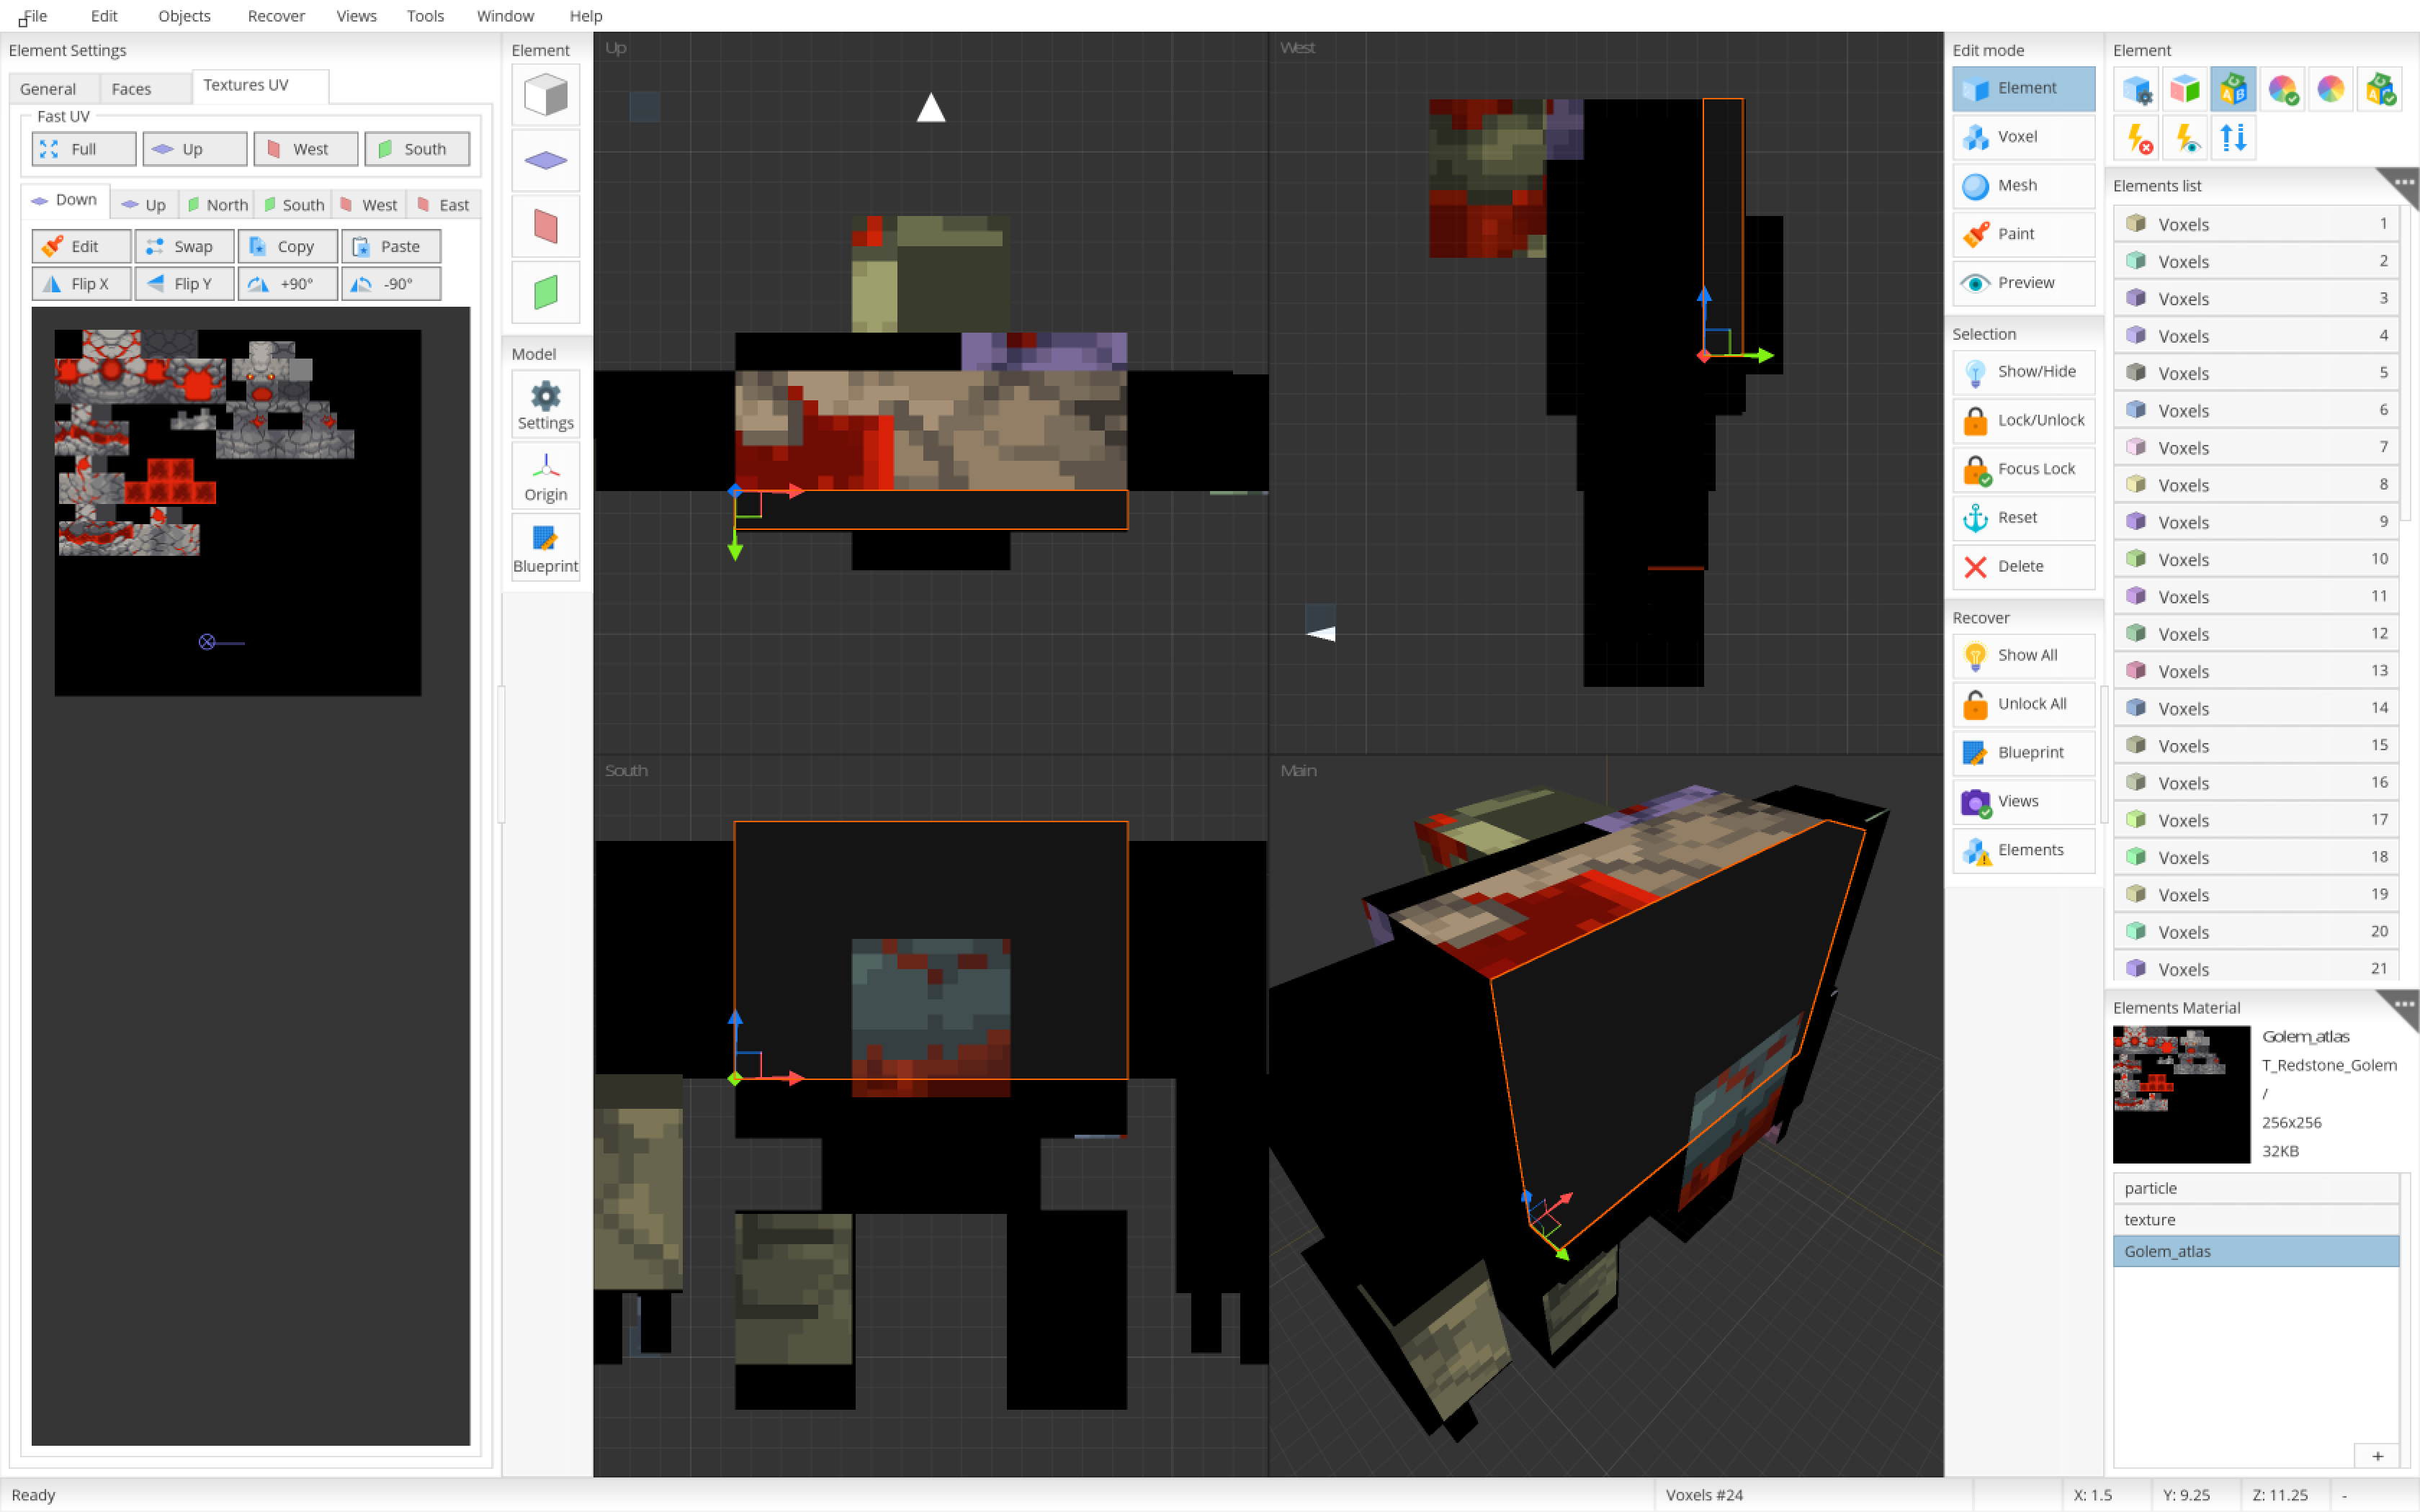2420x1512 pixels.
Task: Select Voxels element number 14
Action: 2256,708
